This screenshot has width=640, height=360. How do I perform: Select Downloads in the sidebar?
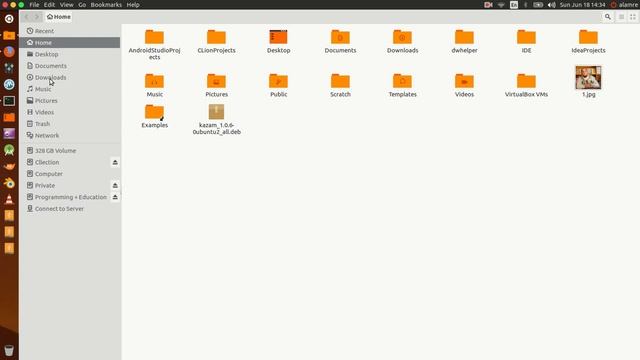70,77
